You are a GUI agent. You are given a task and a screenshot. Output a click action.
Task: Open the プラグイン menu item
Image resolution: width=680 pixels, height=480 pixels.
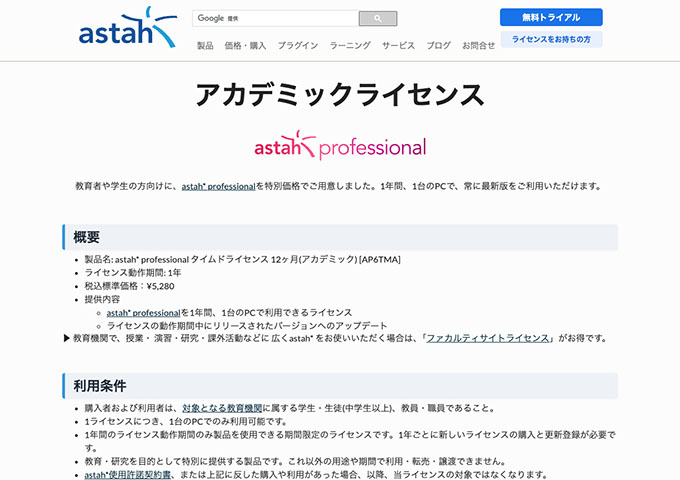298,46
